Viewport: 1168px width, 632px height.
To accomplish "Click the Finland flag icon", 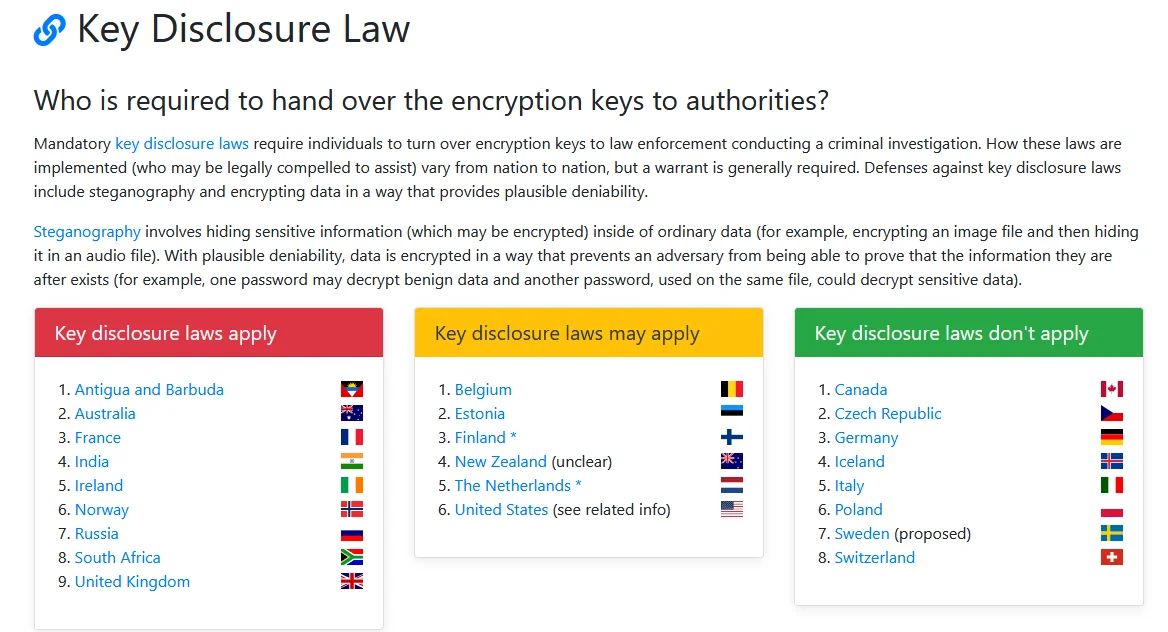I will tap(731, 437).
